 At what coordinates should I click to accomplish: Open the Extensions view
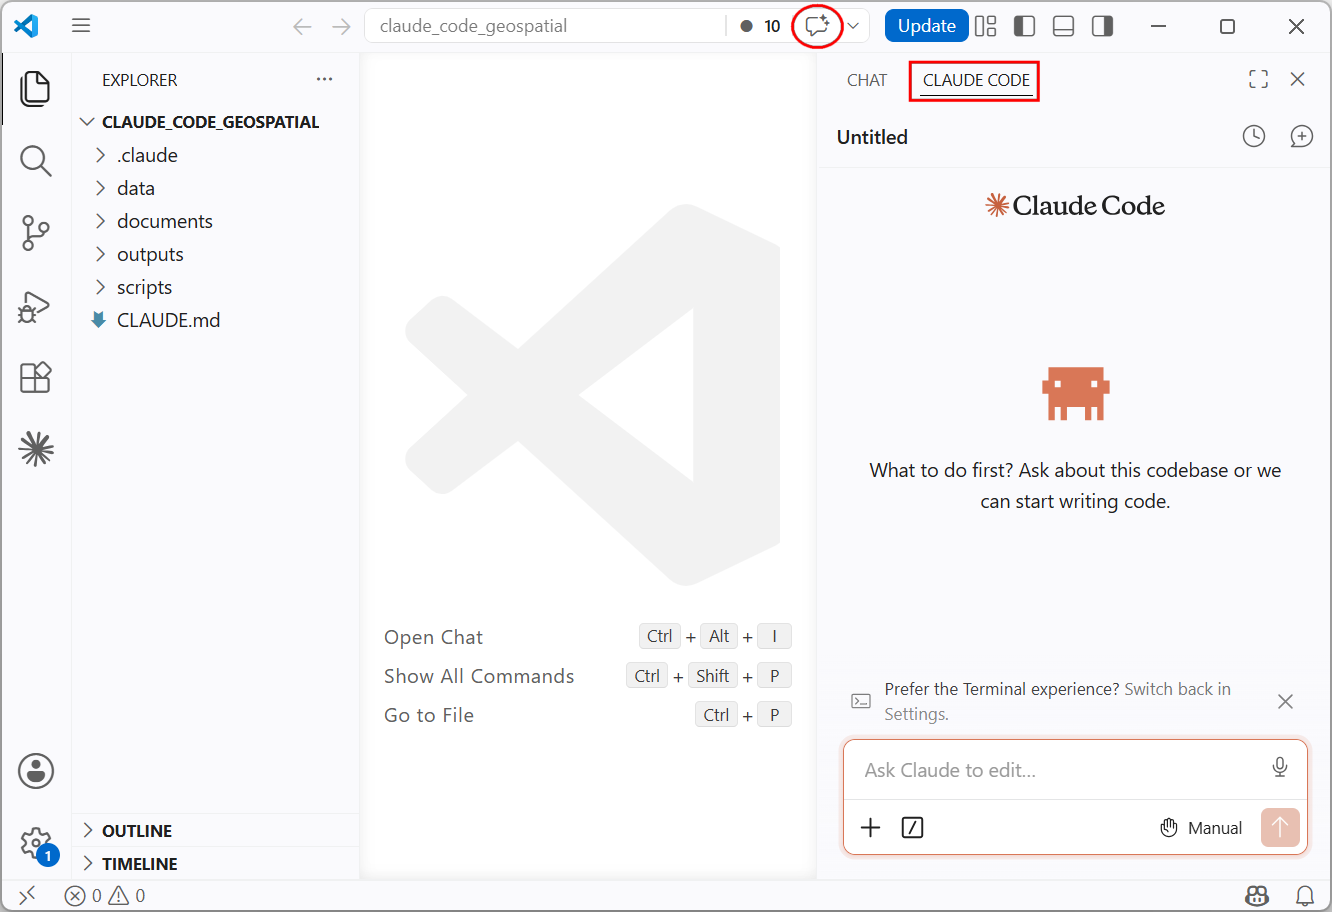35,378
